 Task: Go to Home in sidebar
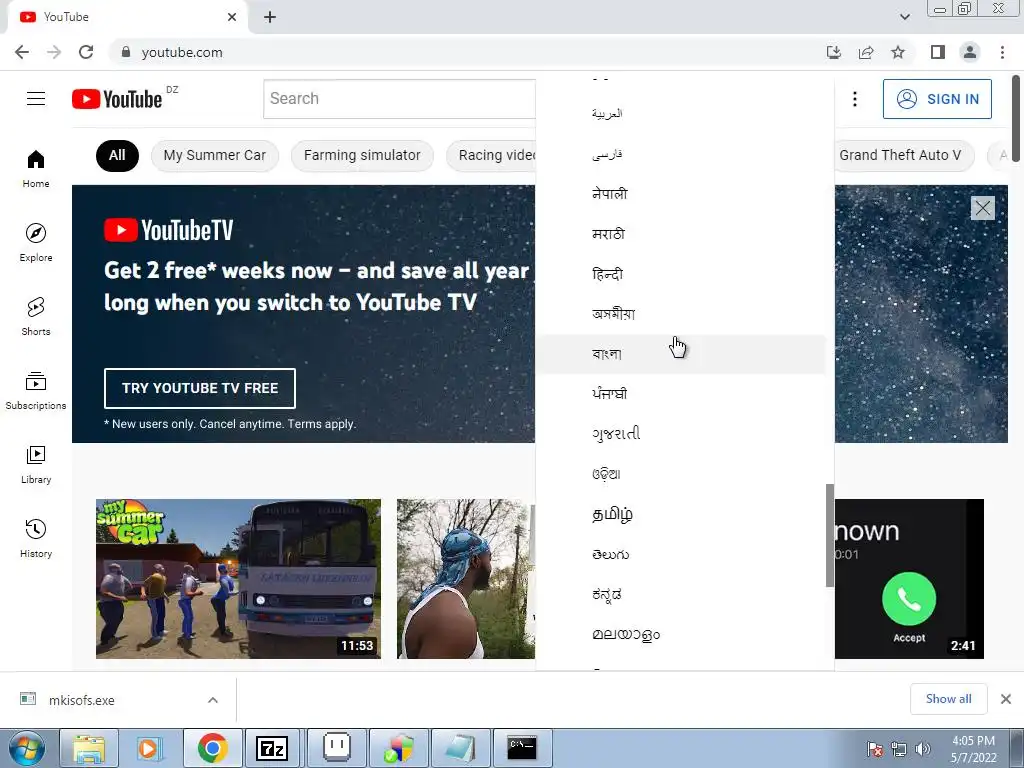[x=36, y=168]
